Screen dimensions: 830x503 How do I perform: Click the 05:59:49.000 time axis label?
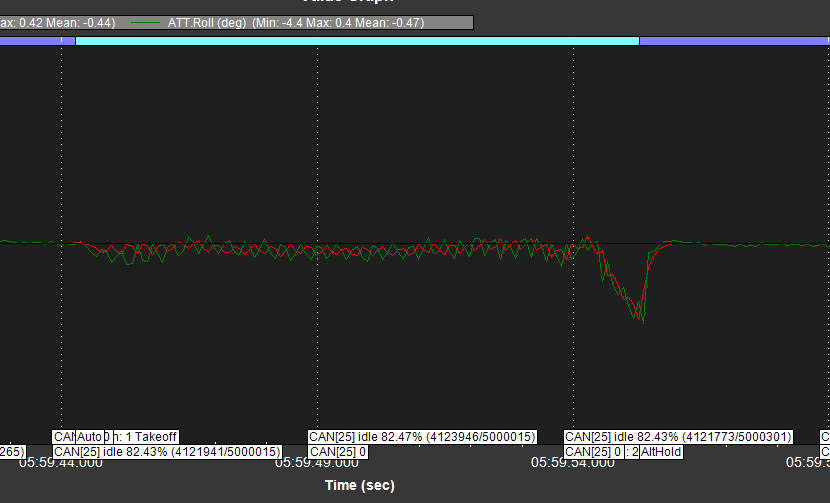pos(317,463)
